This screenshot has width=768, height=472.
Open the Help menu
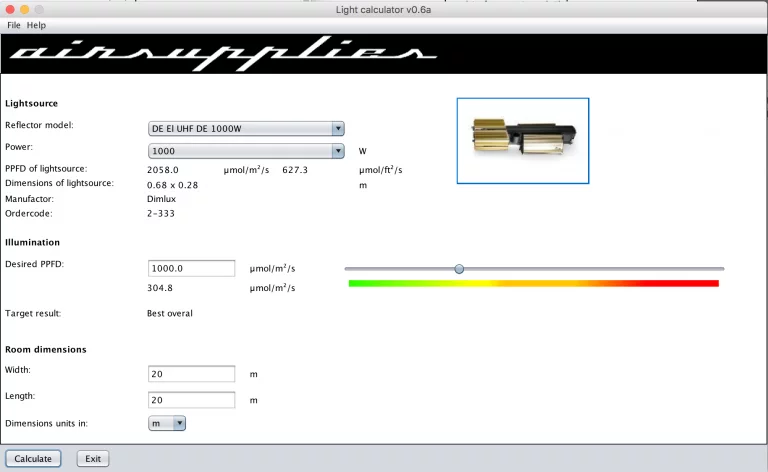pos(37,24)
